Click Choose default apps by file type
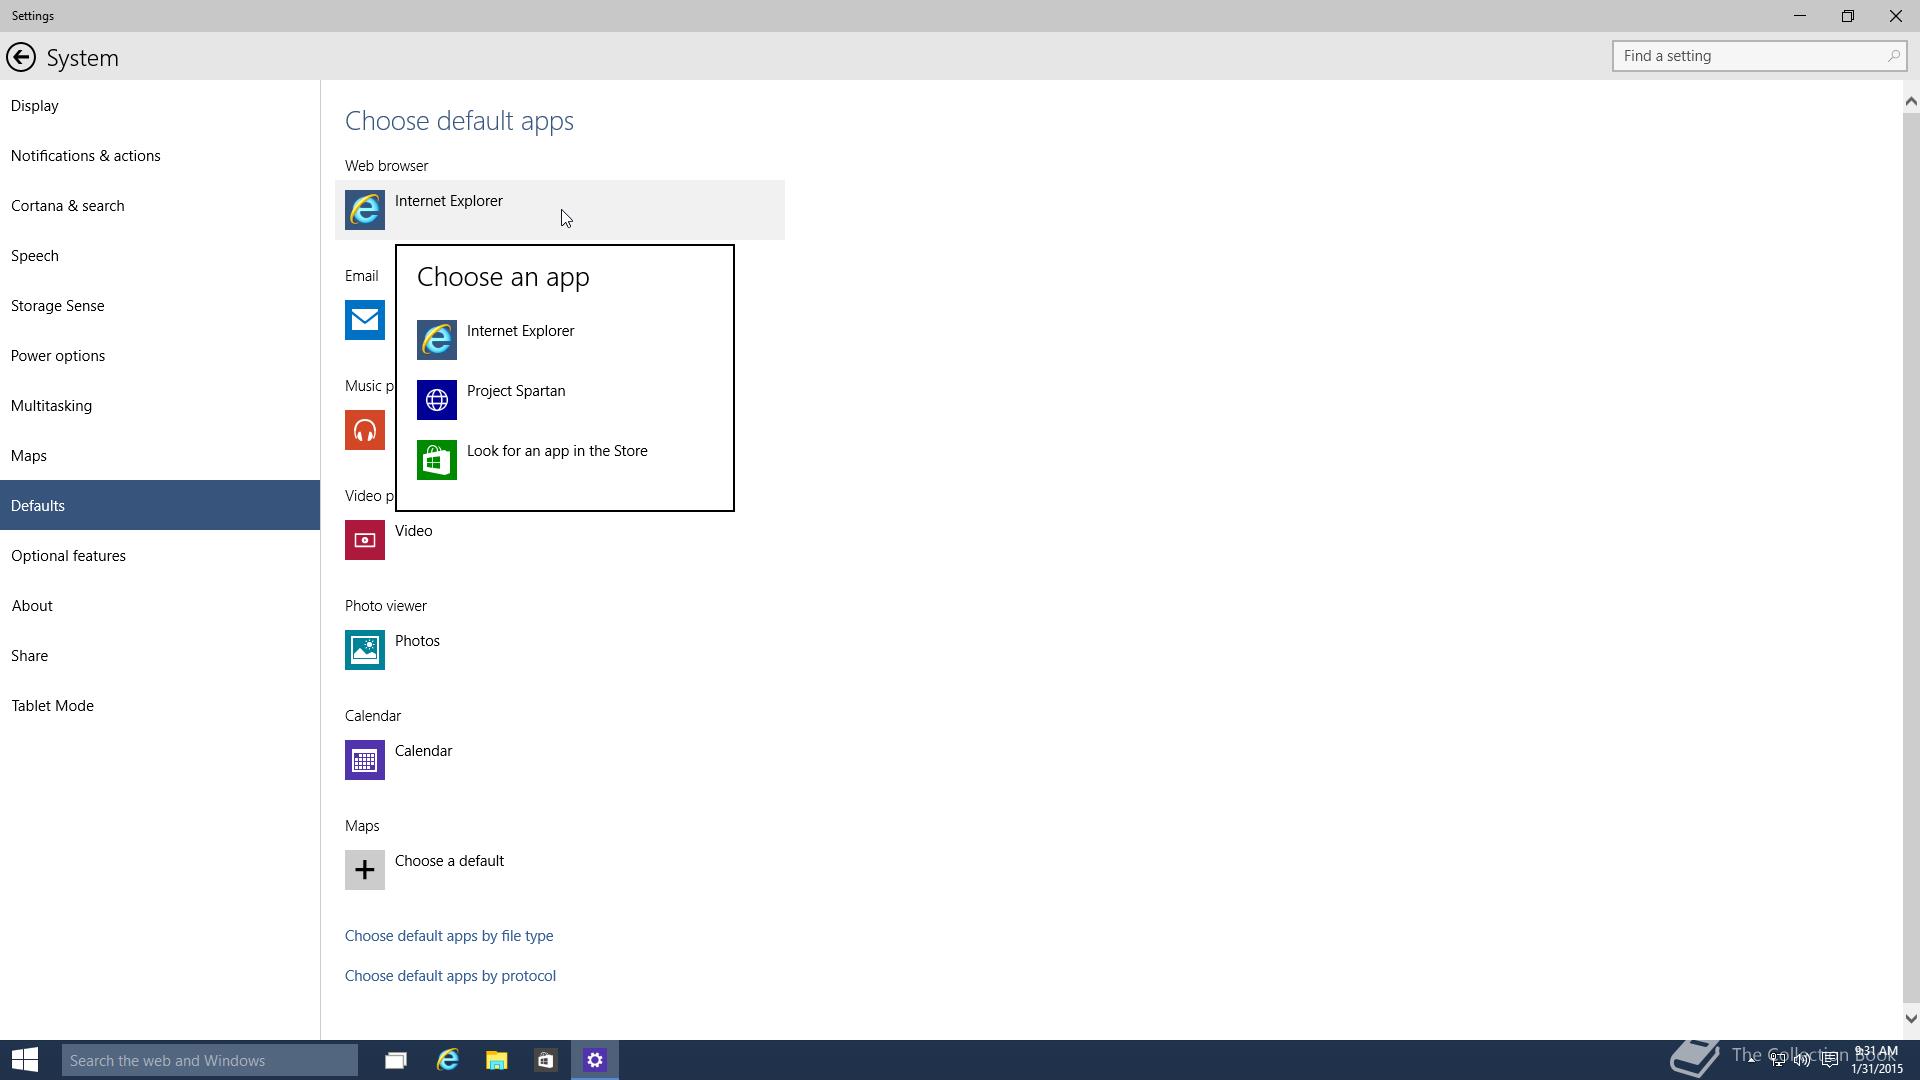This screenshot has height=1080, width=1920. (x=449, y=936)
